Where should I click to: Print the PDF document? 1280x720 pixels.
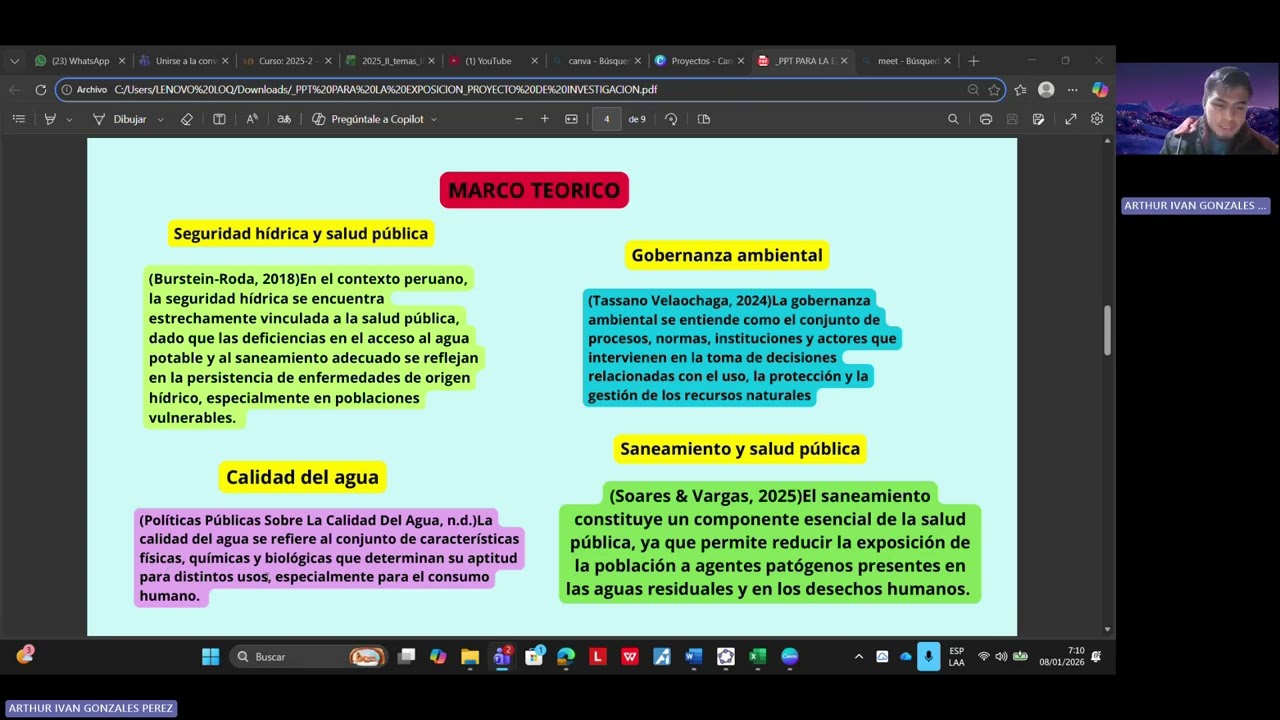(x=986, y=119)
